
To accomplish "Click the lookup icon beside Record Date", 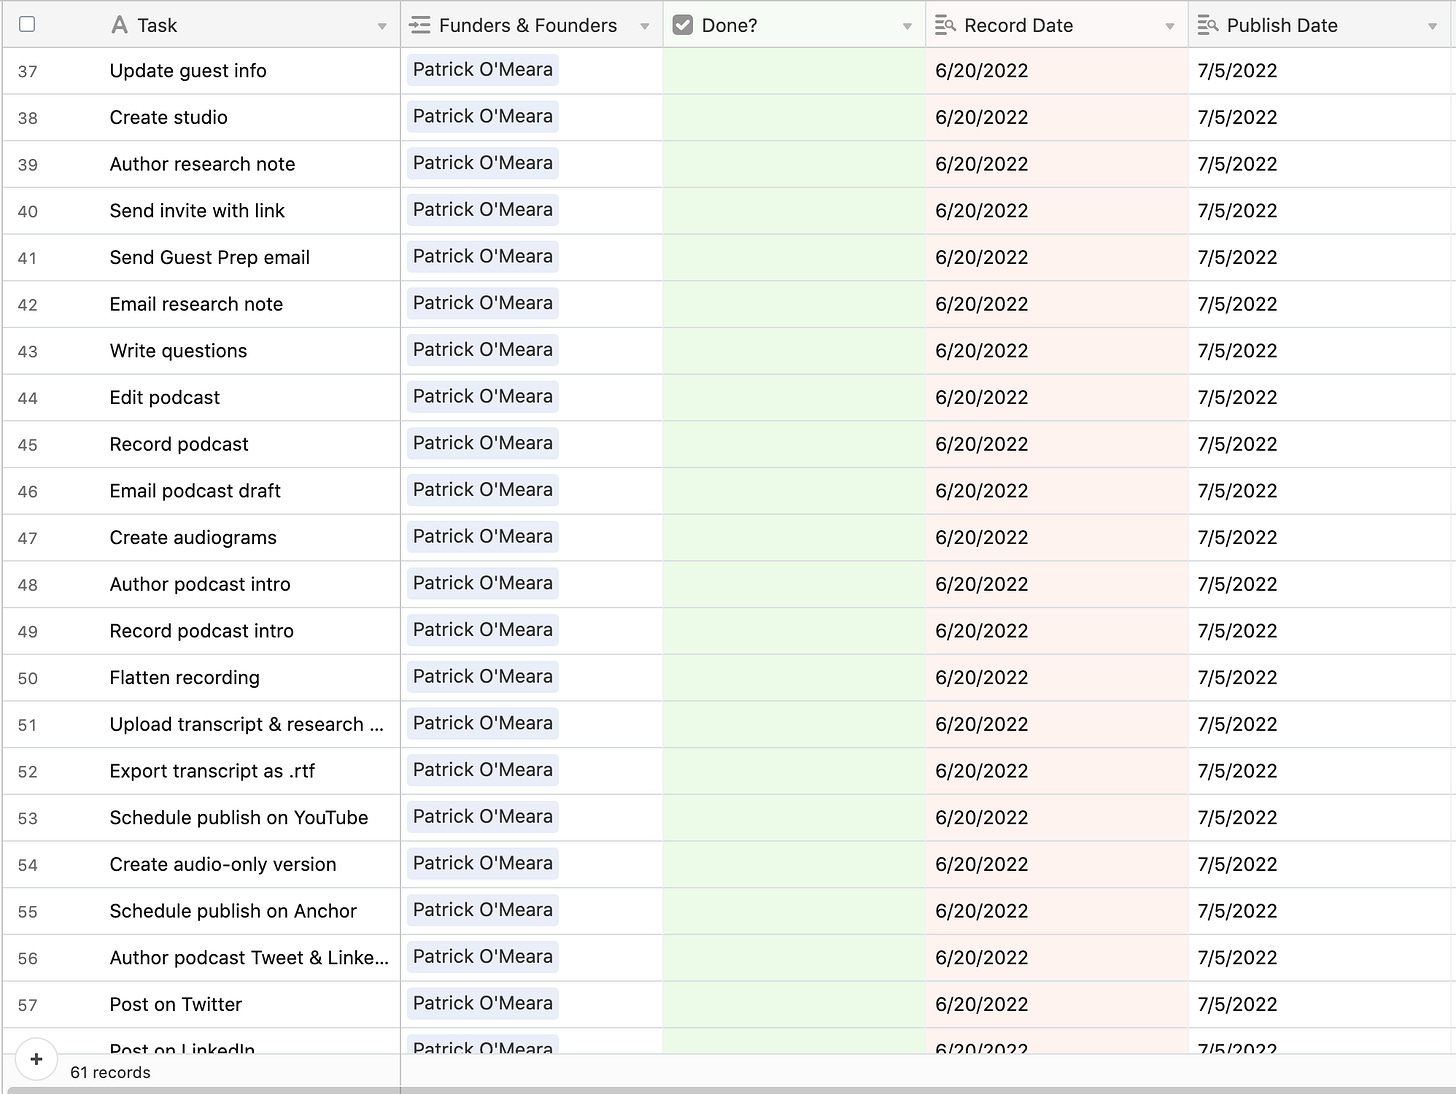I will [945, 25].
